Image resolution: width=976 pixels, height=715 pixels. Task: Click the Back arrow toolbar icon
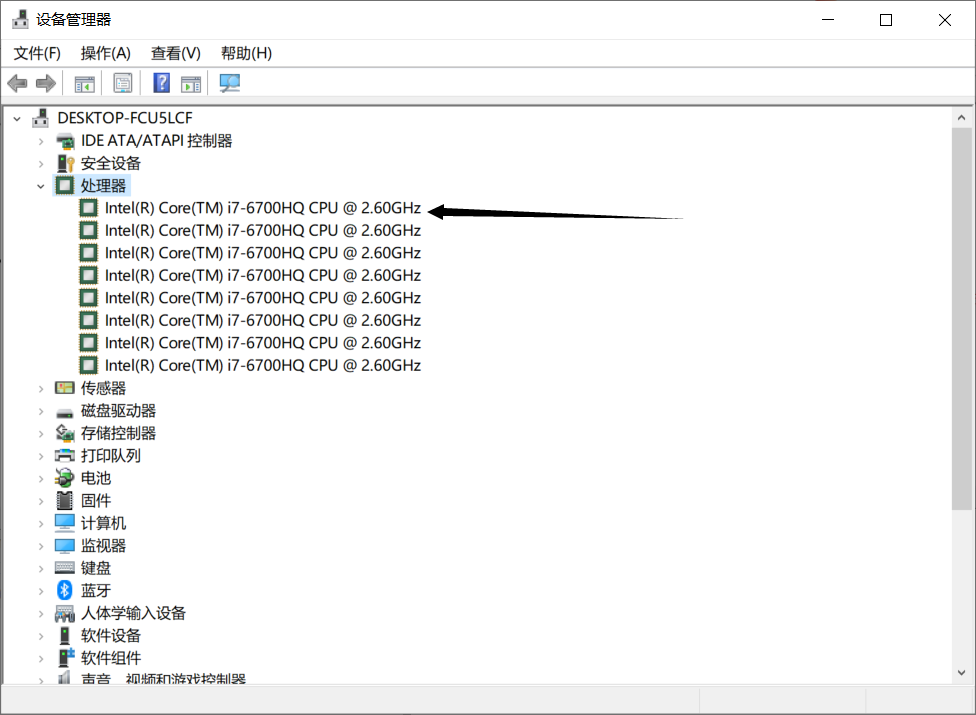click(x=17, y=83)
